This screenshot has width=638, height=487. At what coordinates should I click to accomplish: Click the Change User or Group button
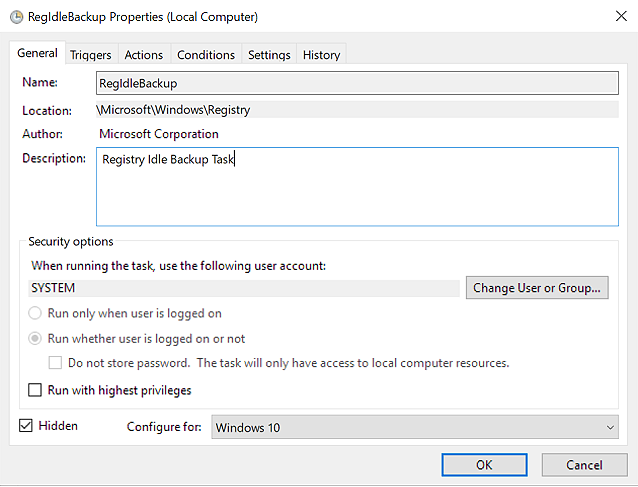pyautogui.click(x=537, y=288)
